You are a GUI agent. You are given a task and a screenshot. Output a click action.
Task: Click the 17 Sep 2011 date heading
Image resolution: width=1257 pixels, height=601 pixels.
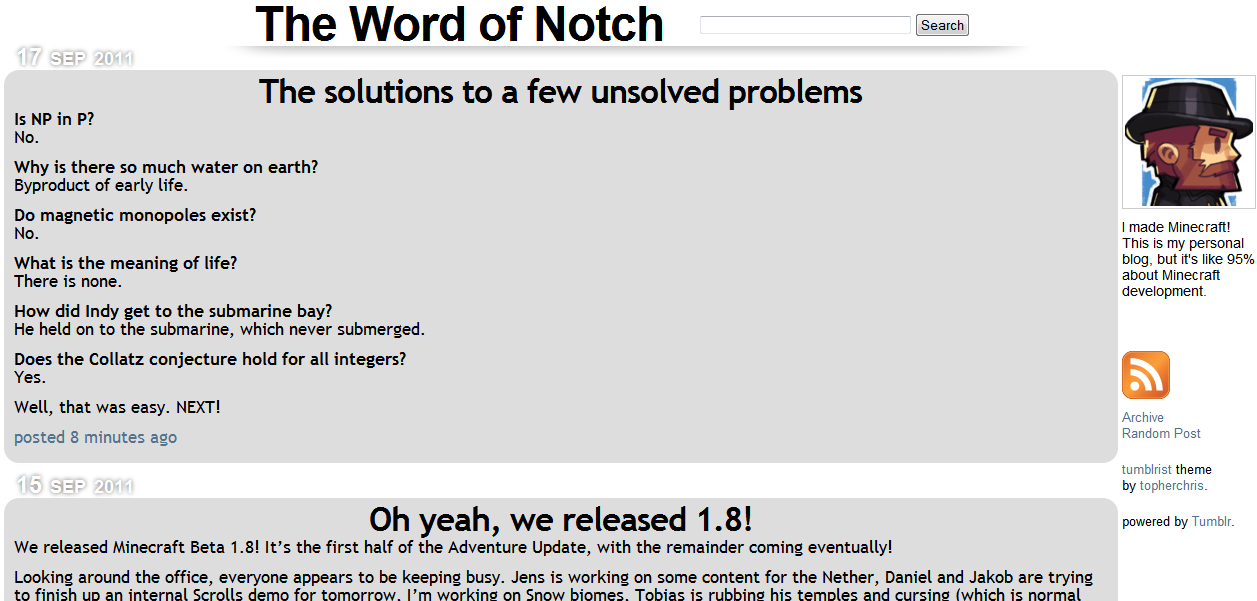pos(75,58)
